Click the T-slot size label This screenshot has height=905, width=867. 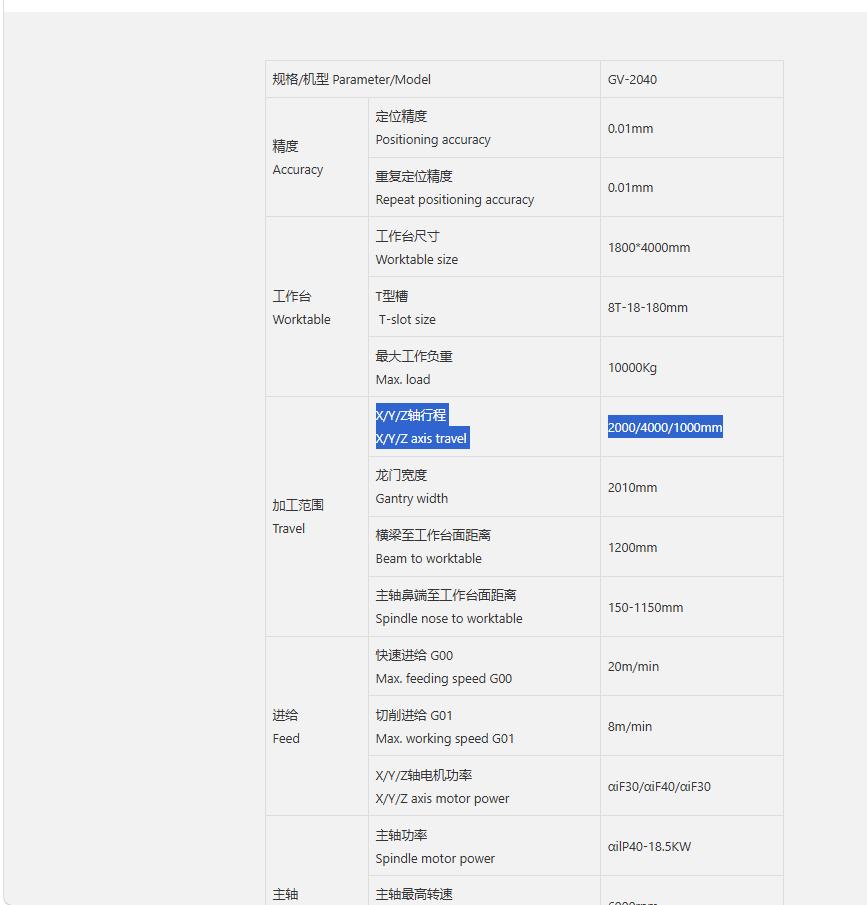[406, 320]
